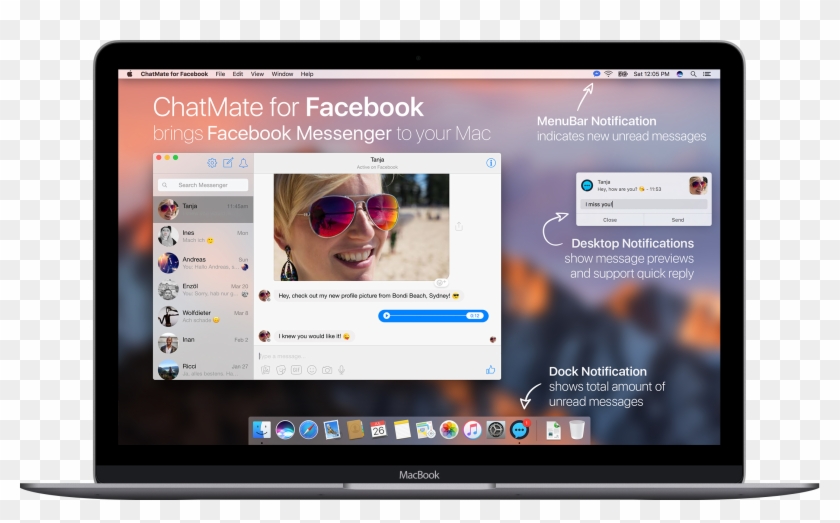Open Calendar from the Dock
Viewport: 840px width, 523px height.
click(x=378, y=429)
